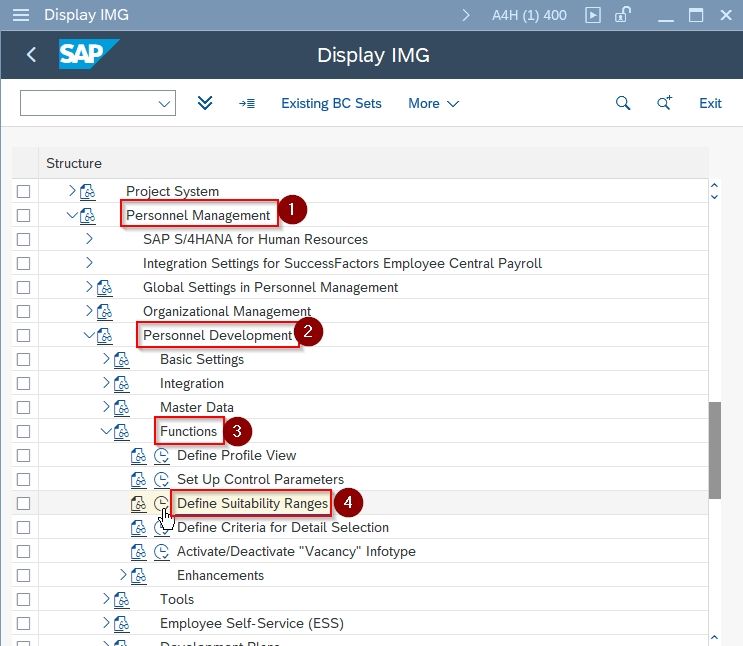
Task: Tick the checkbox for Project System row
Action: click(x=23, y=191)
